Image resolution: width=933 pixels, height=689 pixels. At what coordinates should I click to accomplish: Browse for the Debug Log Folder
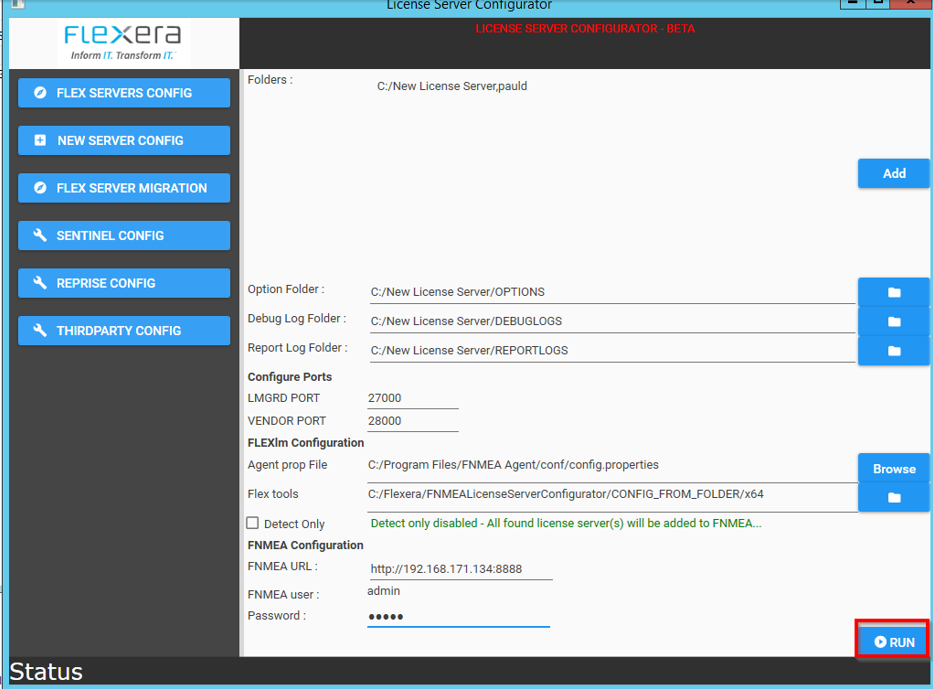pos(894,321)
